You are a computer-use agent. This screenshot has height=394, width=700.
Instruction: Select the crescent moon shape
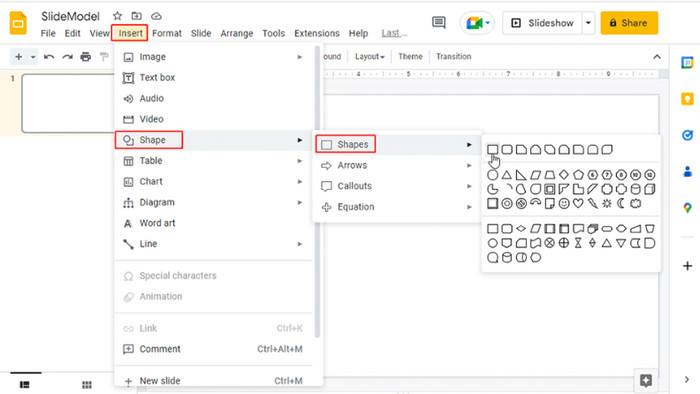621,203
